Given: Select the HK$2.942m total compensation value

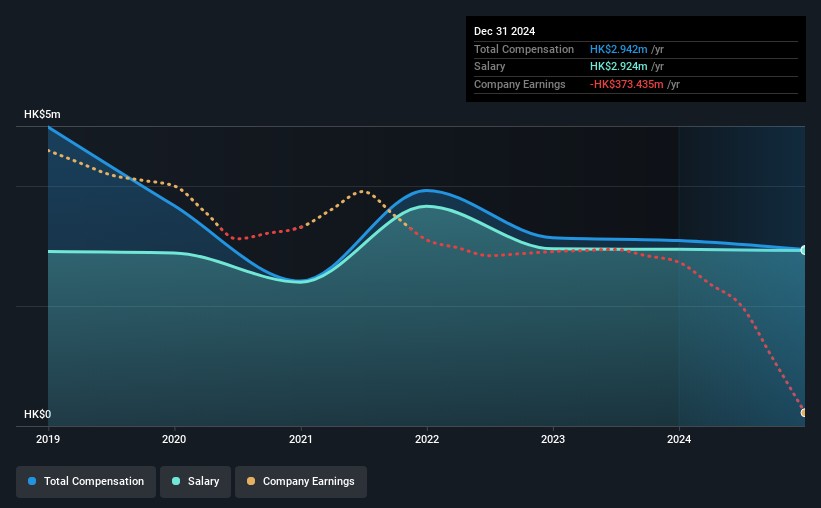Looking at the screenshot, I should pos(619,49).
